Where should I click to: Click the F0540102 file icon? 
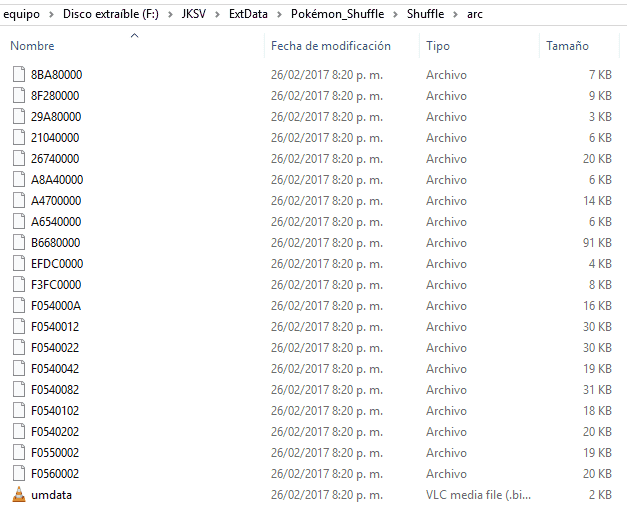[x=19, y=410]
